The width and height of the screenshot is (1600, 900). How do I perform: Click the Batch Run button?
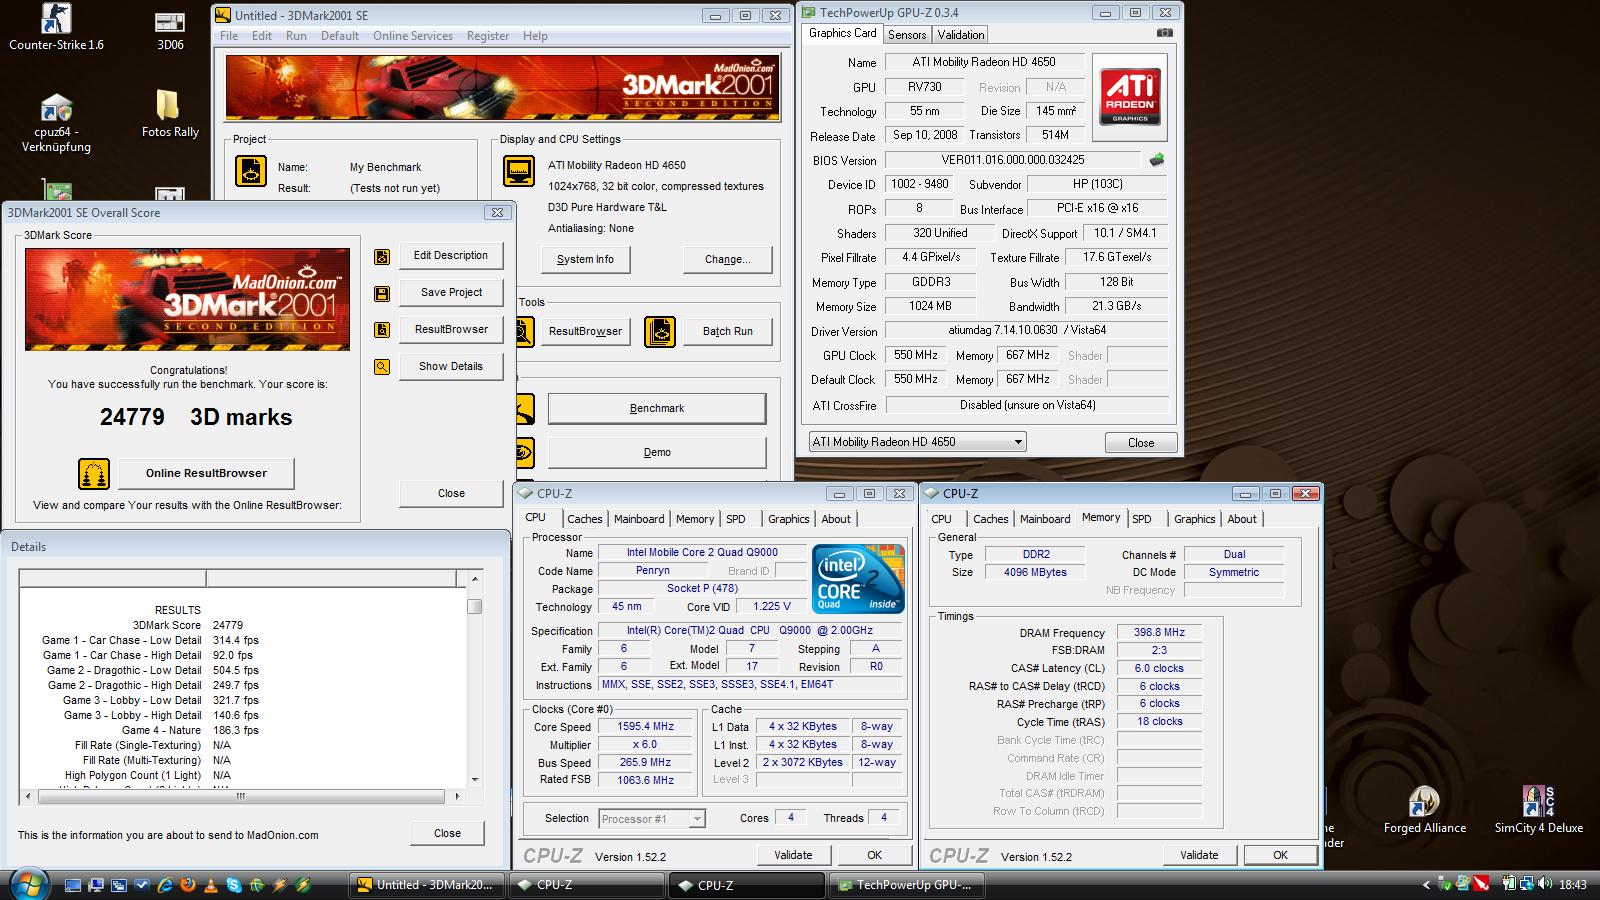[x=727, y=331]
